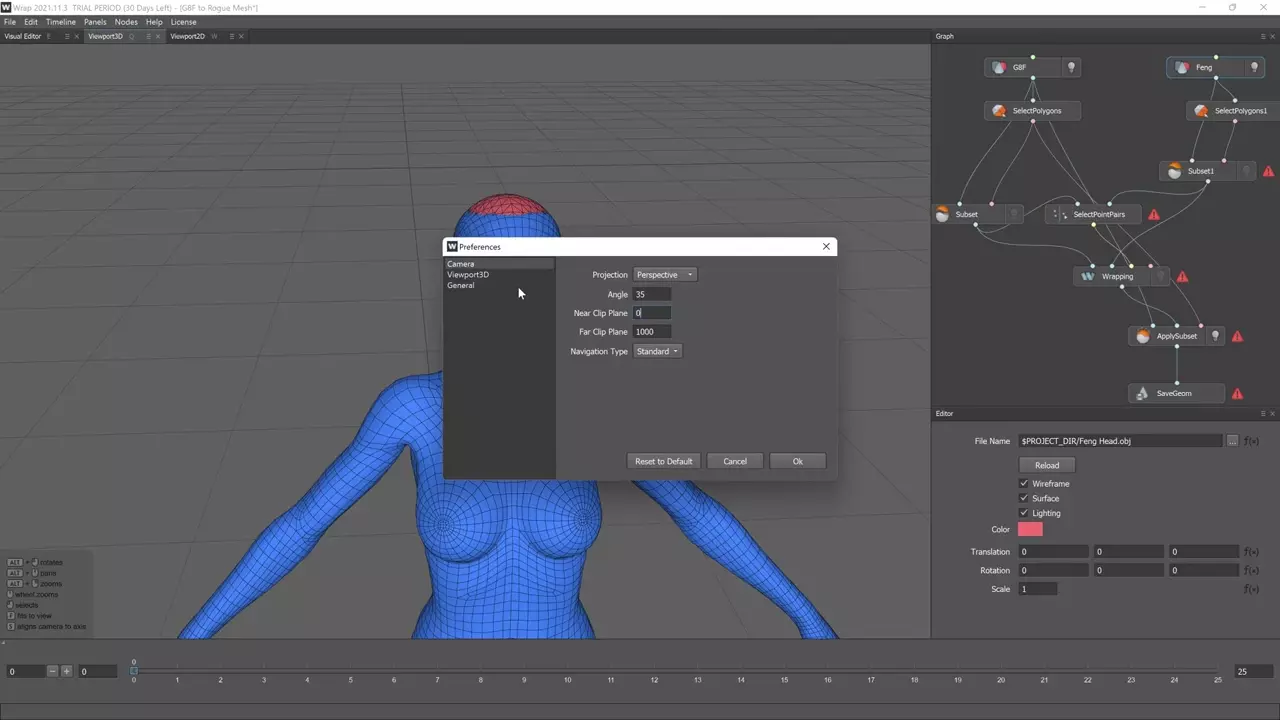Expand the Navigation Type dropdown
This screenshot has width=1280, height=720.
coord(658,352)
